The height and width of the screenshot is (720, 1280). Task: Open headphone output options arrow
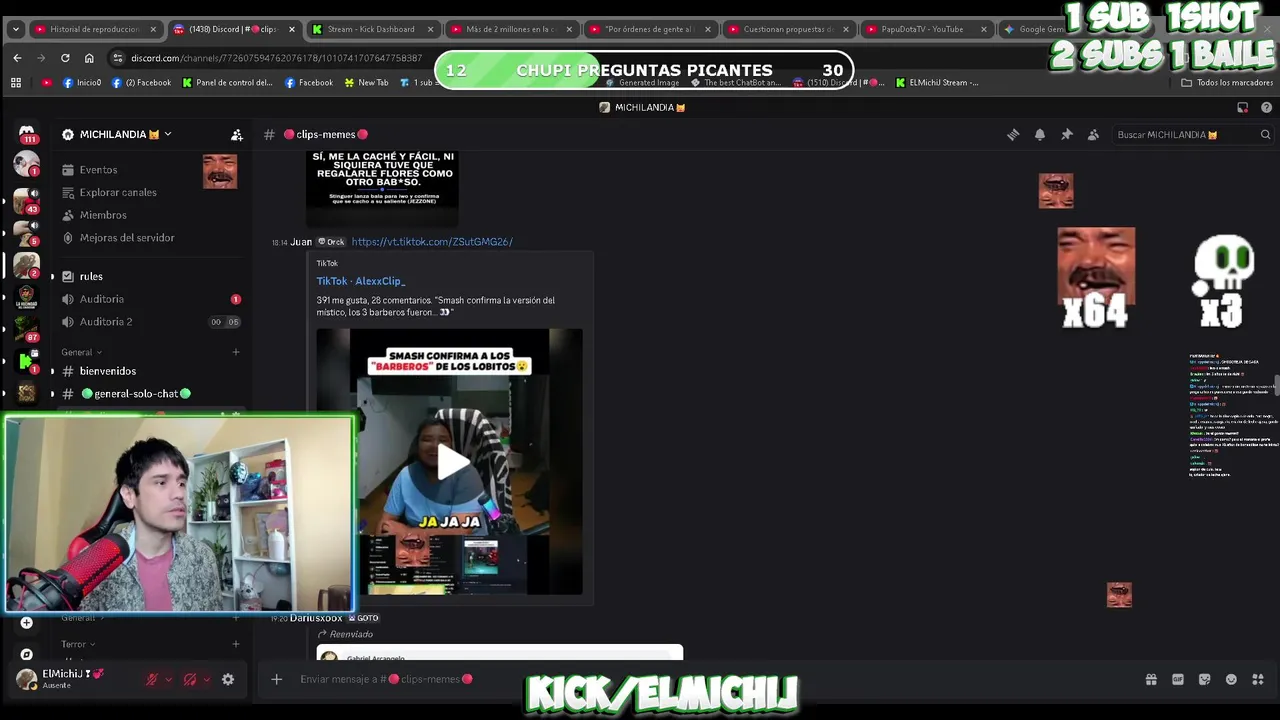206,679
